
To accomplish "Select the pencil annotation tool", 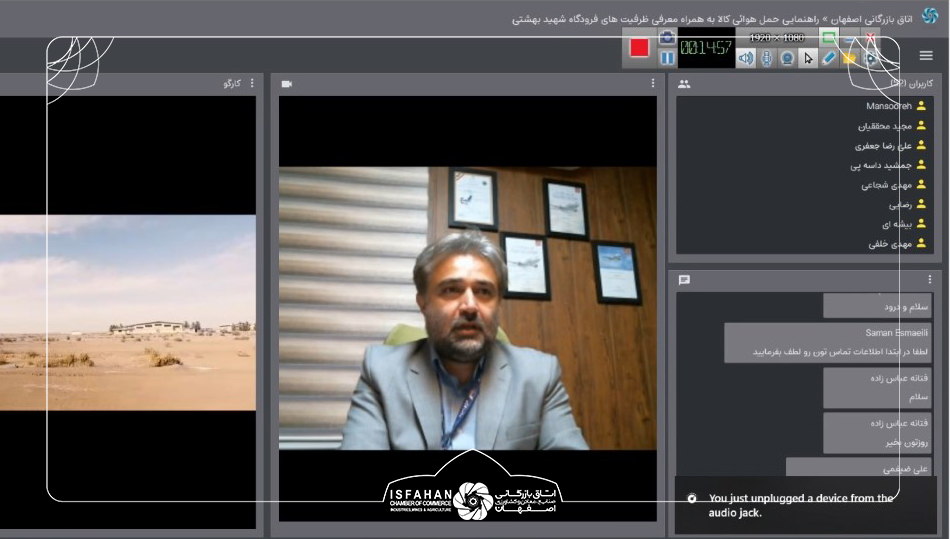I will (829, 58).
